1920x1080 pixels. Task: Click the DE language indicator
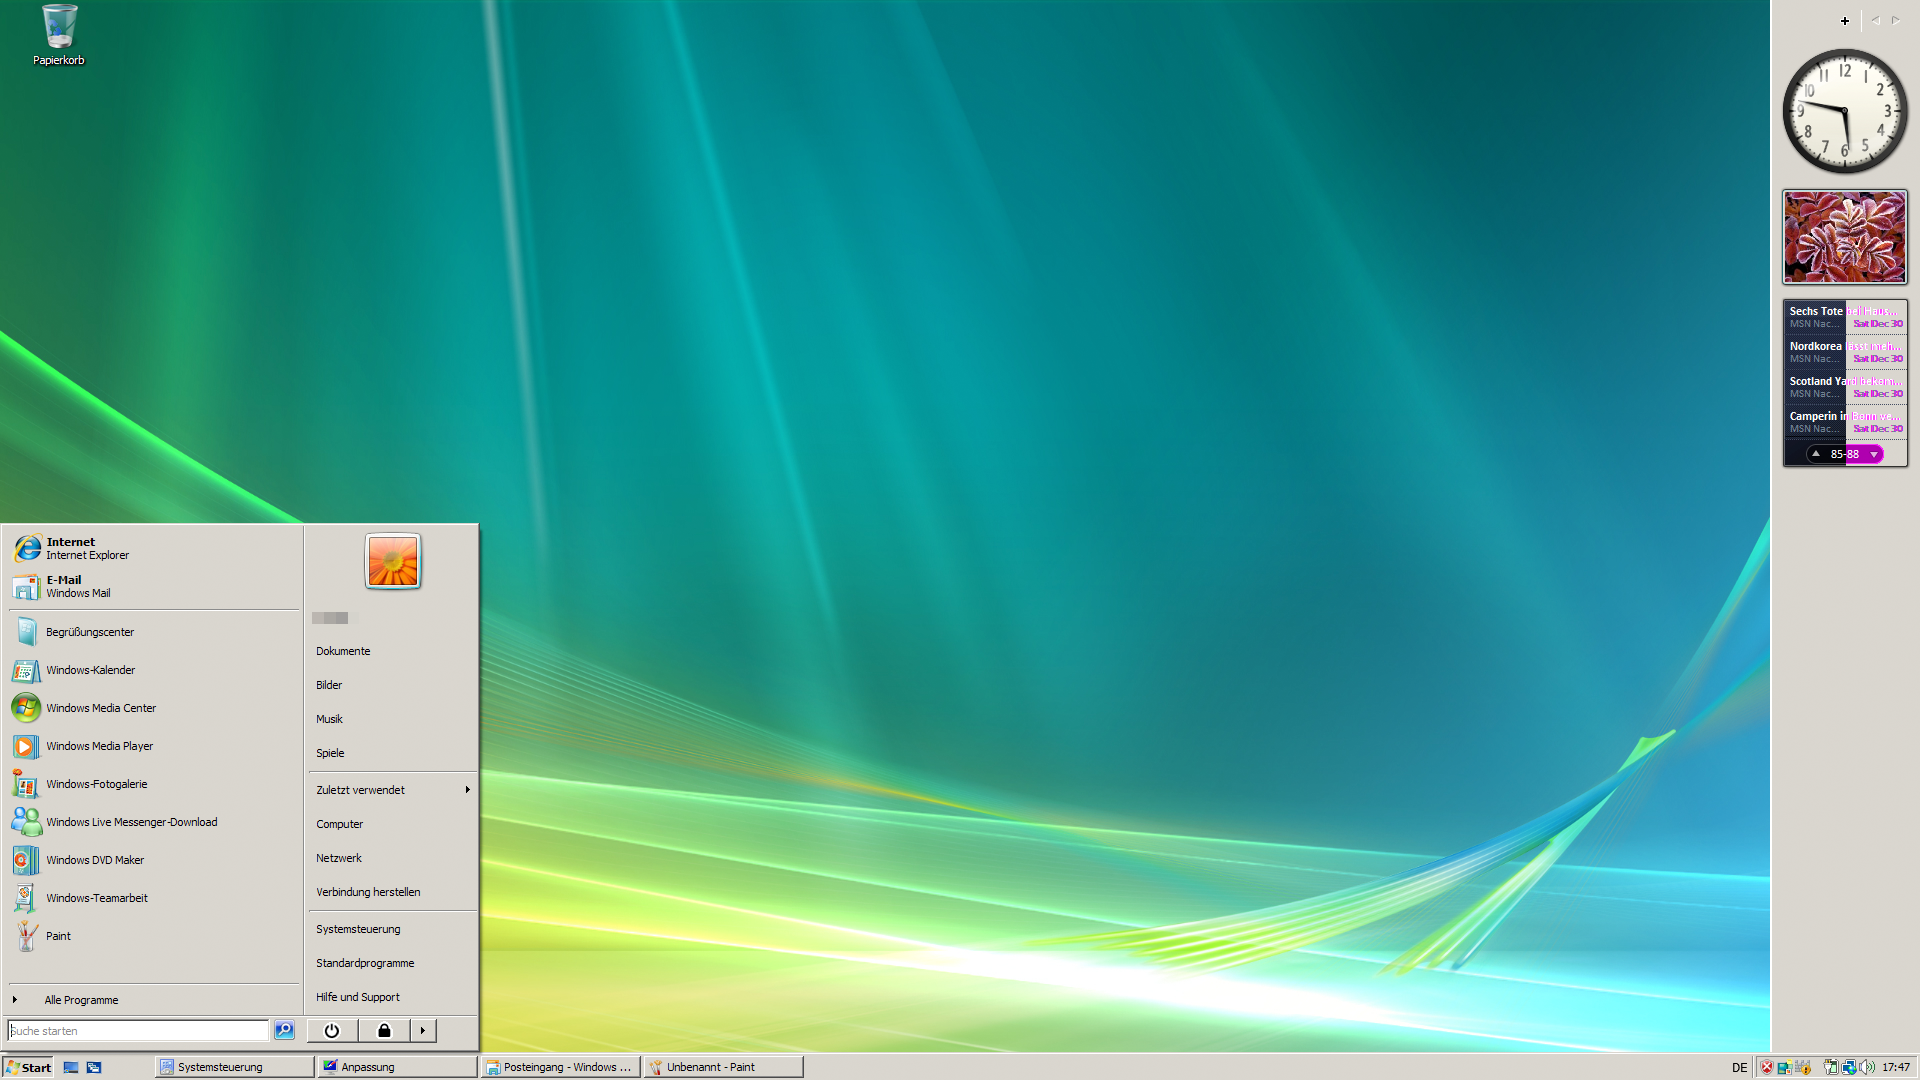pyautogui.click(x=1740, y=1067)
